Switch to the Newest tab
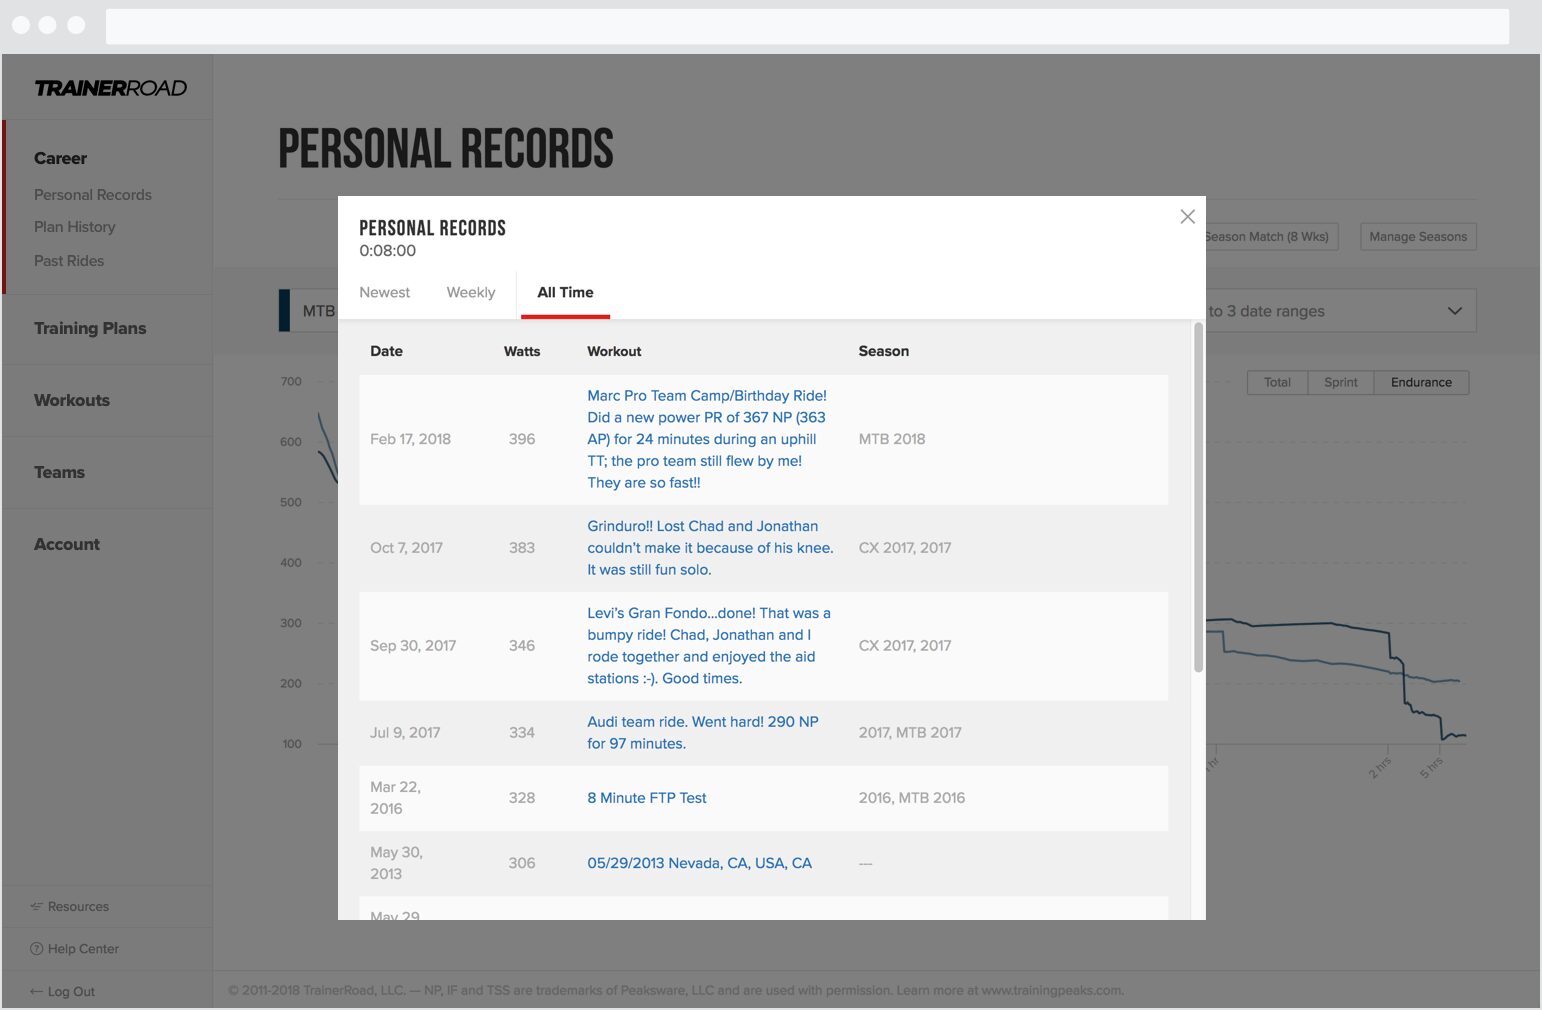The height and width of the screenshot is (1010, 1542). click(x=384, y=292)
